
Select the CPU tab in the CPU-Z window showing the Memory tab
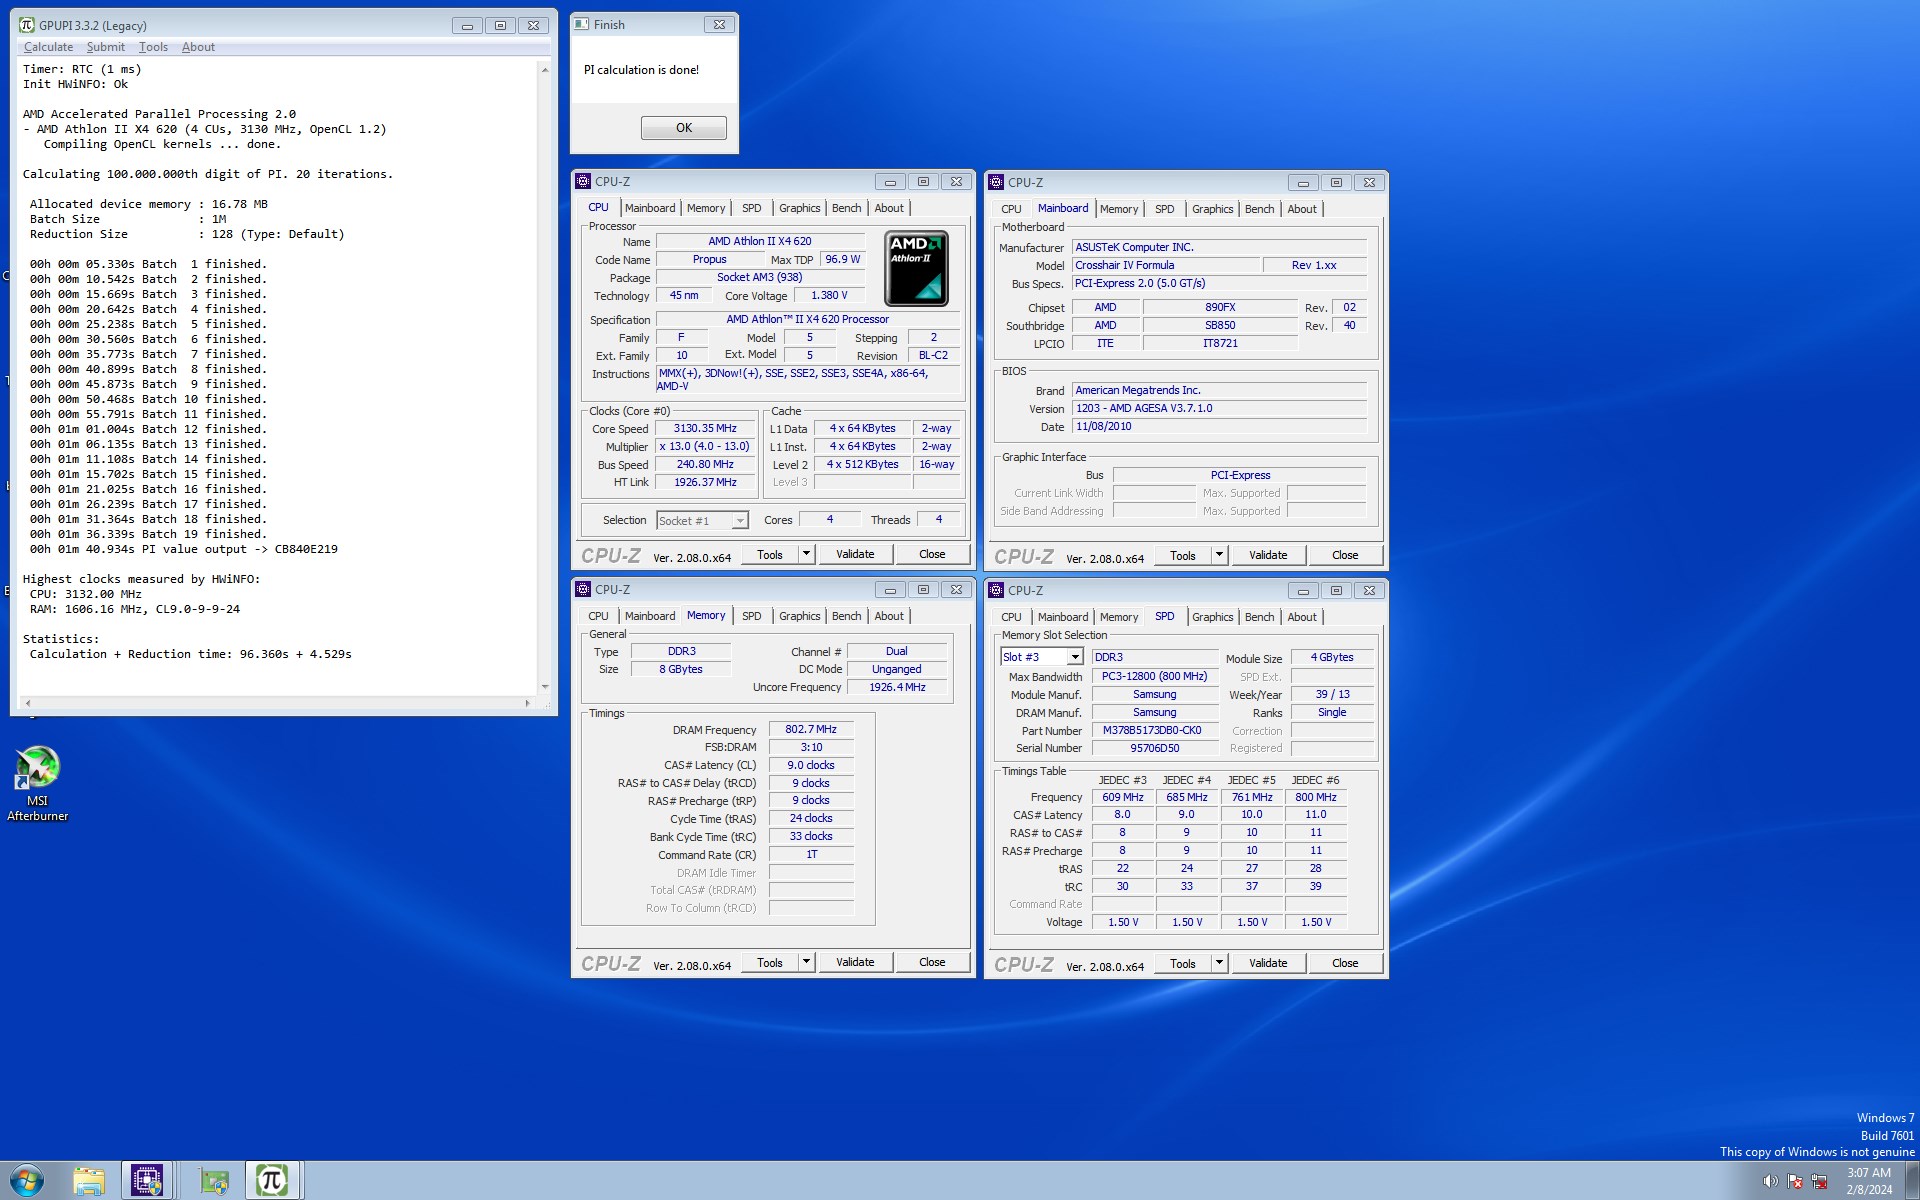pyautogui.click(x=598, y=616)
